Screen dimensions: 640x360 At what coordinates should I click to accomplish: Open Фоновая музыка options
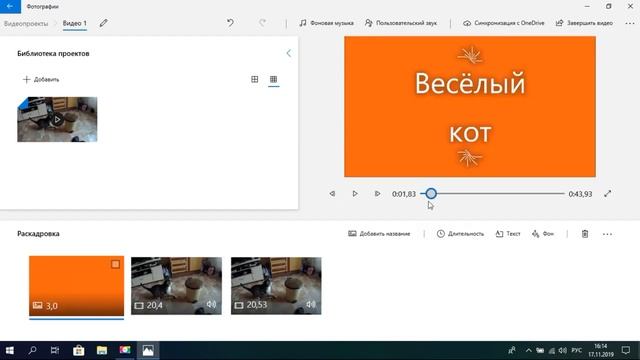click(x=327, y=23)
